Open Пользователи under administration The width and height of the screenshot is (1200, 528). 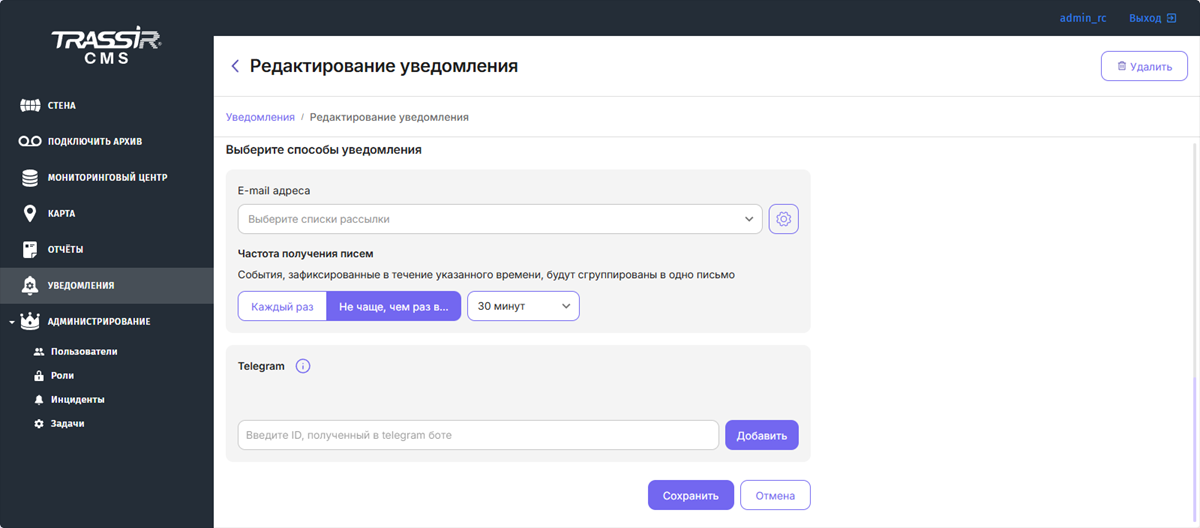coord(84,352)
